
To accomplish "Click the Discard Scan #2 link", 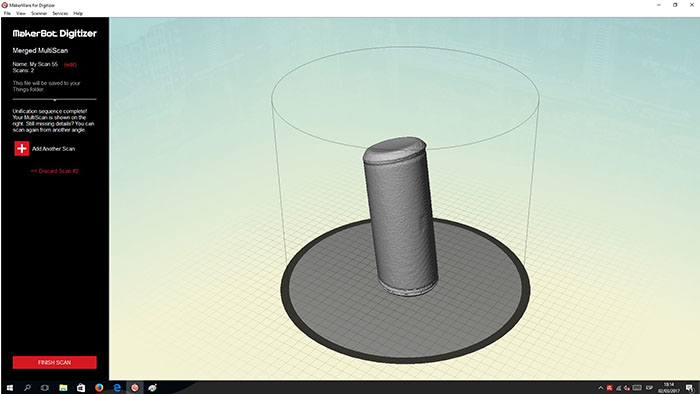I will coord(54,171).
